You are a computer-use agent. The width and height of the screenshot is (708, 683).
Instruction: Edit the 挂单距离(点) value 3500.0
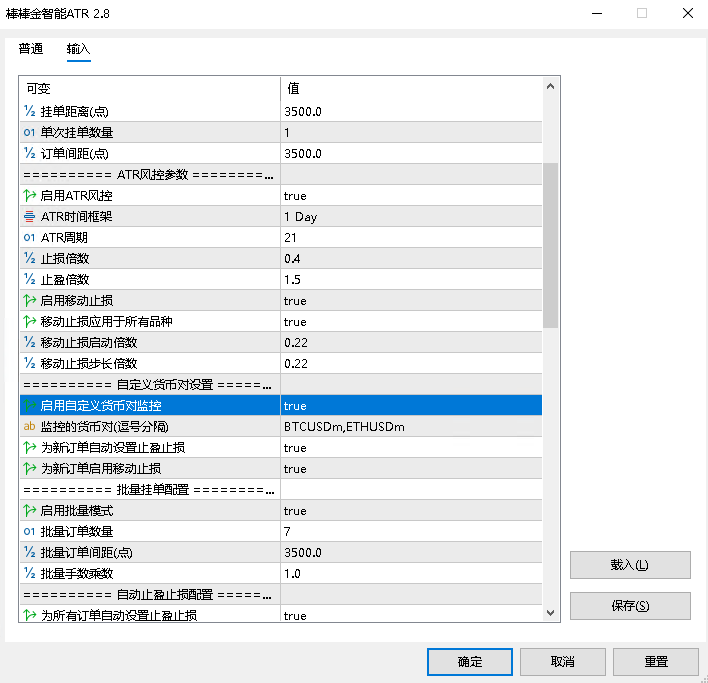411,111
